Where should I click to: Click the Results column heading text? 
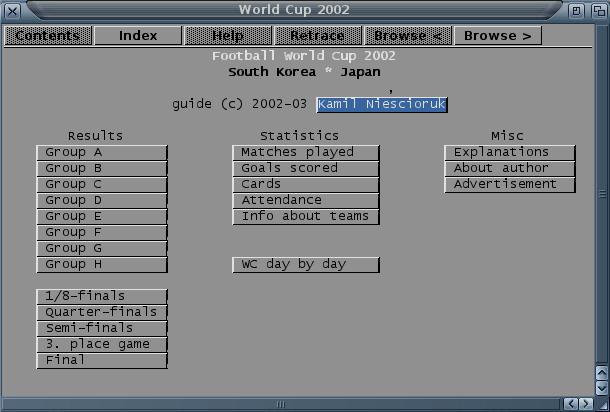tap(95, 136)
